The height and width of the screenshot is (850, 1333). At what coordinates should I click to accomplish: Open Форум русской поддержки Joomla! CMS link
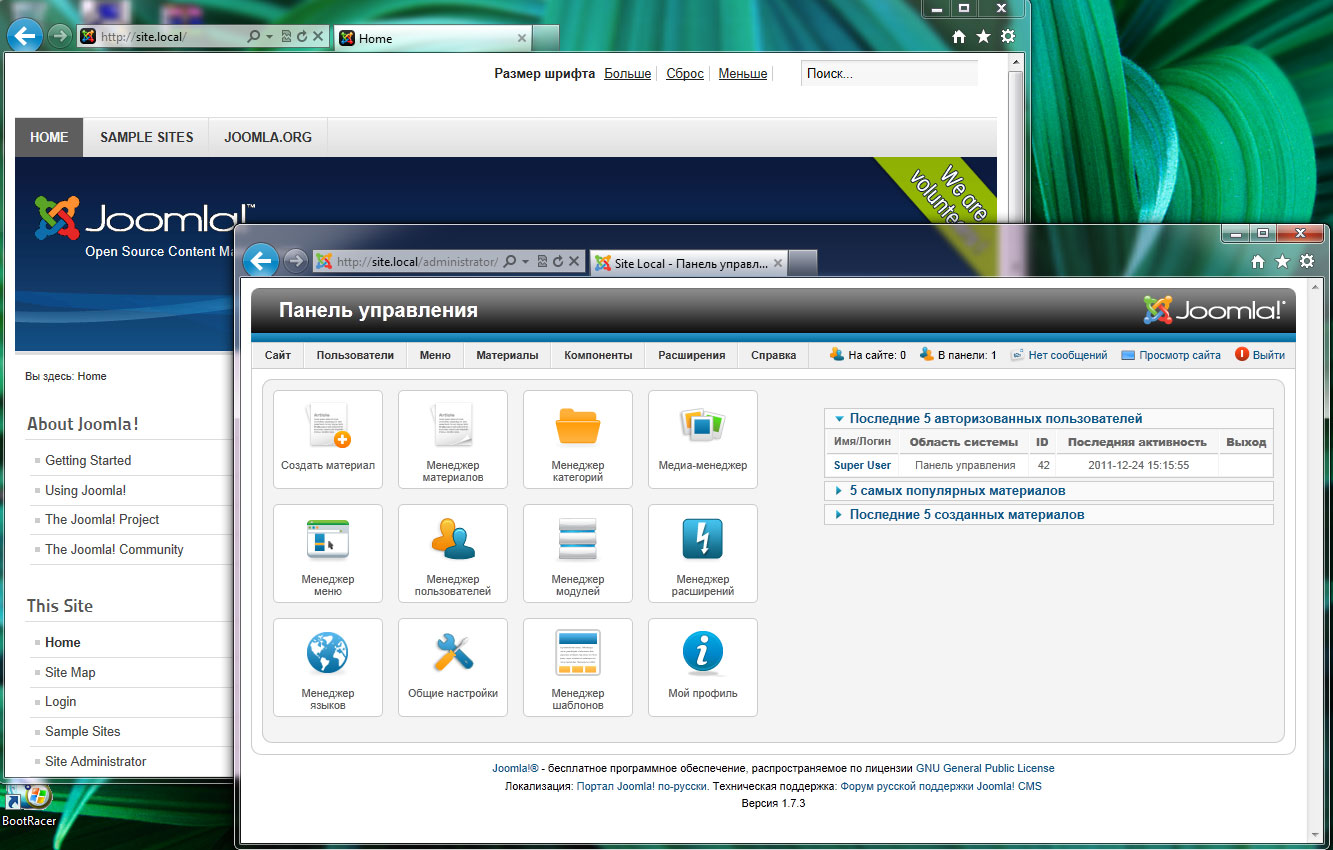[x=941, y=786]
